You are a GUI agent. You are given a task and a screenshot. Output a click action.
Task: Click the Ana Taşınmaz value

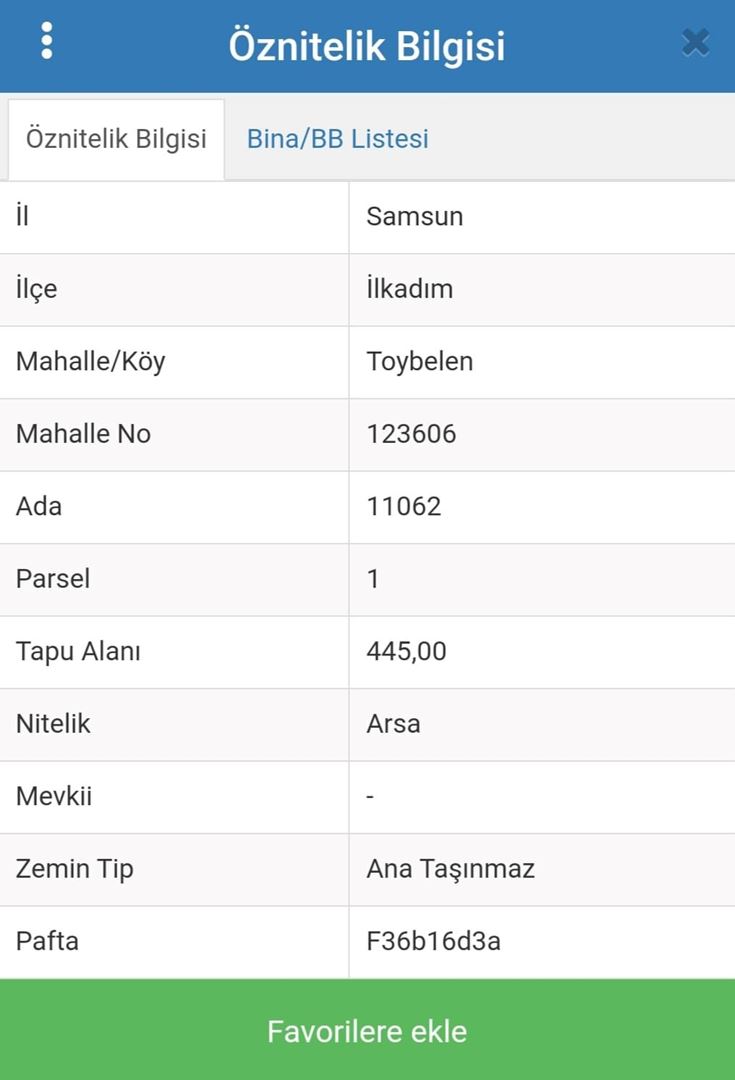450,869
